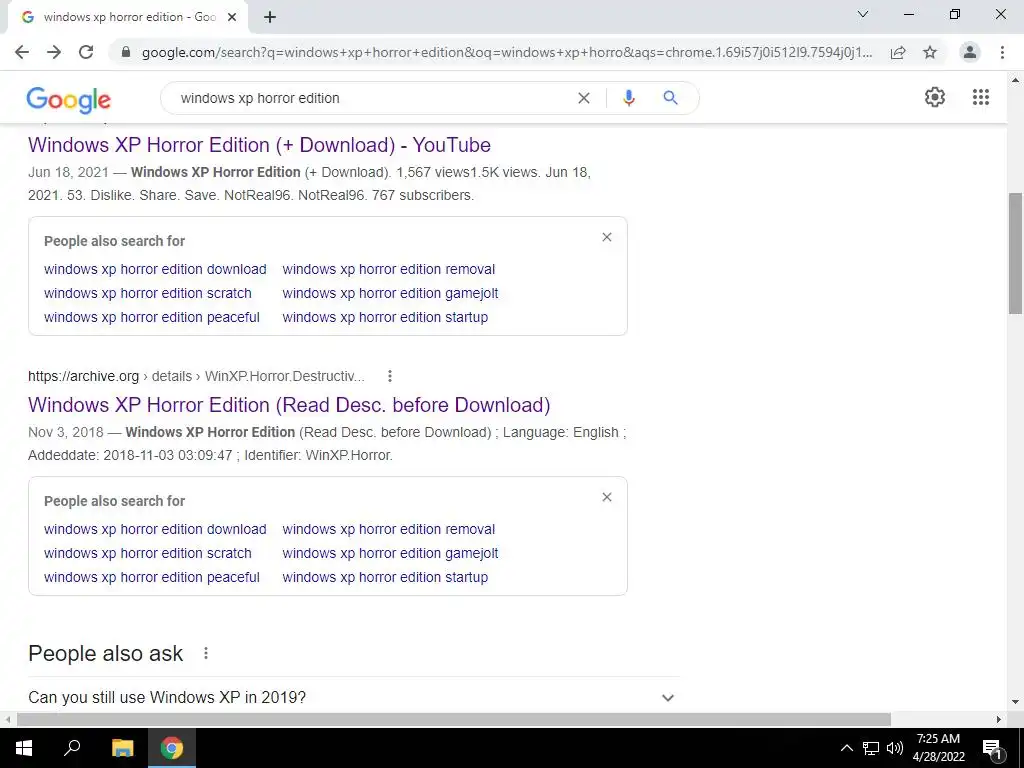
Task: Click the horizontal scrollbar thumb
Action: pyautogui.click(x=454, y=719)
